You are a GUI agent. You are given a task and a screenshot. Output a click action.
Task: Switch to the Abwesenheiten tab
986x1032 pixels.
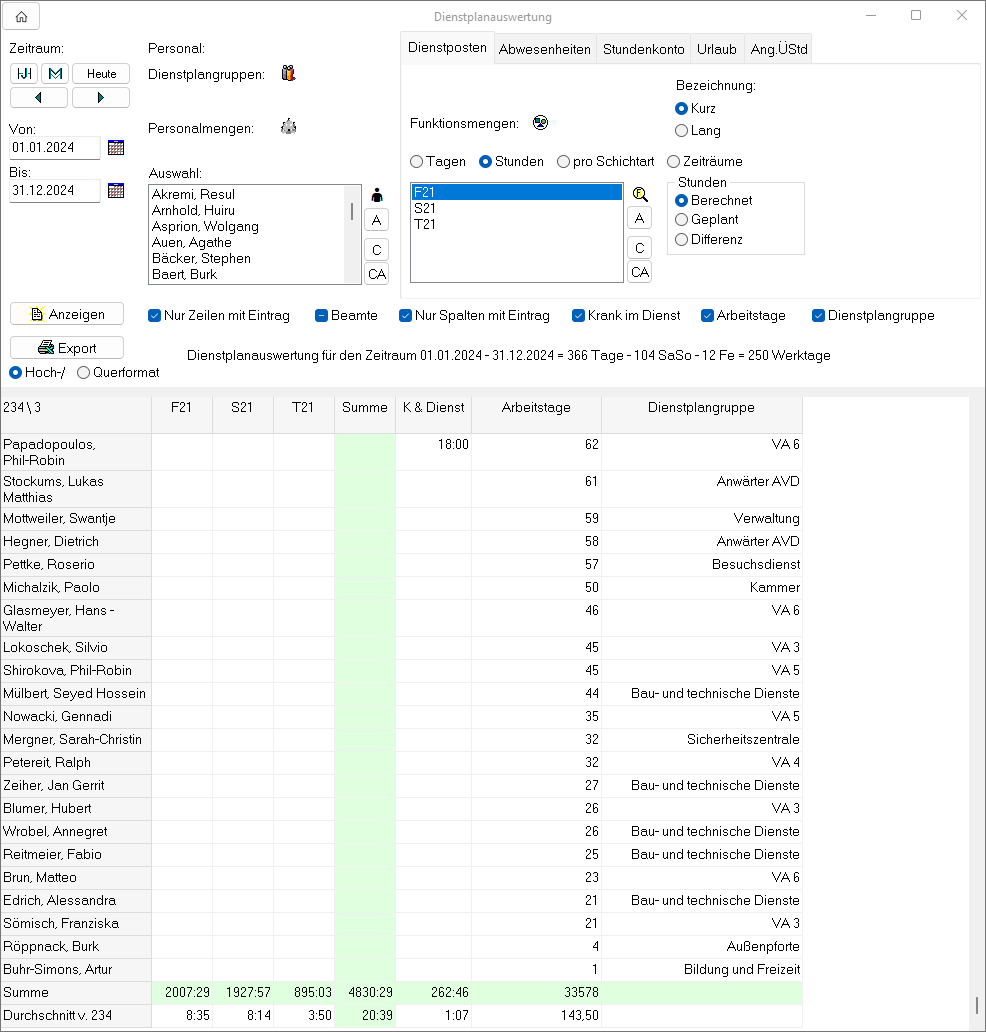click(544, 49)
